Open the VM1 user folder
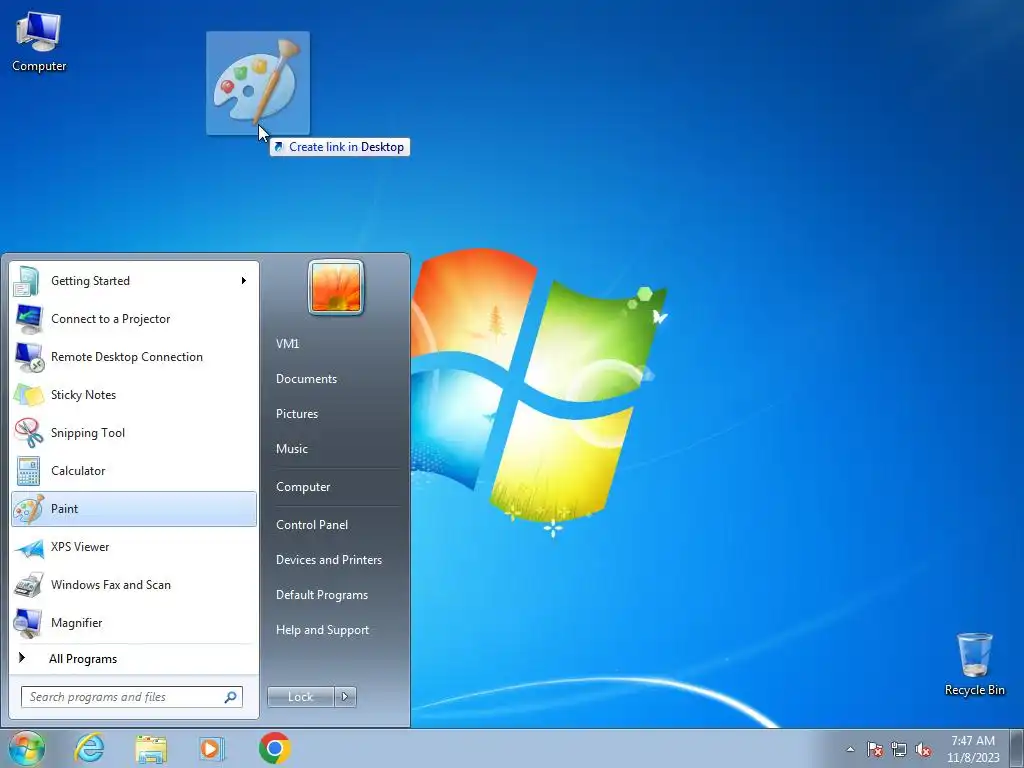Image resolution: width=1024 pixels, height=768 pixels. 287,344
